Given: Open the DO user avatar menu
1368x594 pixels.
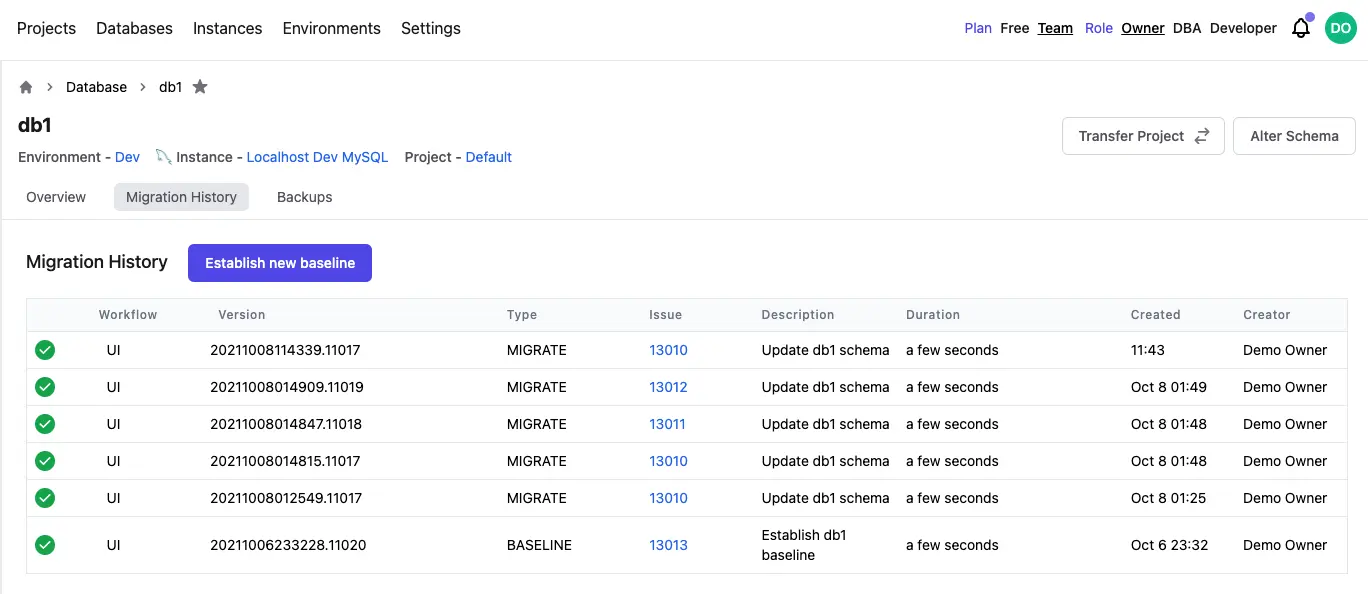Looking at the screenshot, I should (1340, 28).
